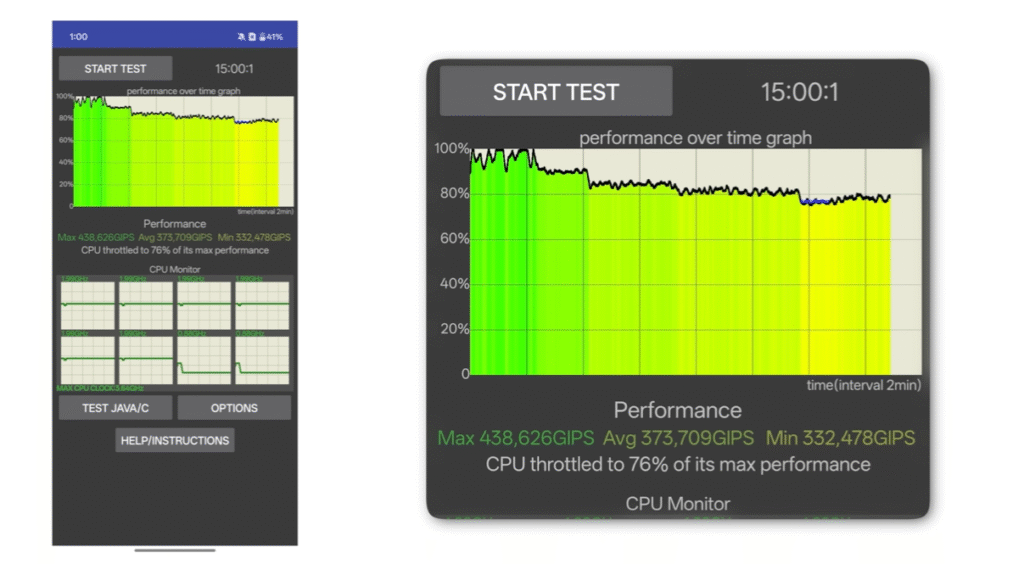Tap Avg 373,709GIPS on the phone screen
This screenshot has height=564, width=1024.
click(x=174, y=237)
